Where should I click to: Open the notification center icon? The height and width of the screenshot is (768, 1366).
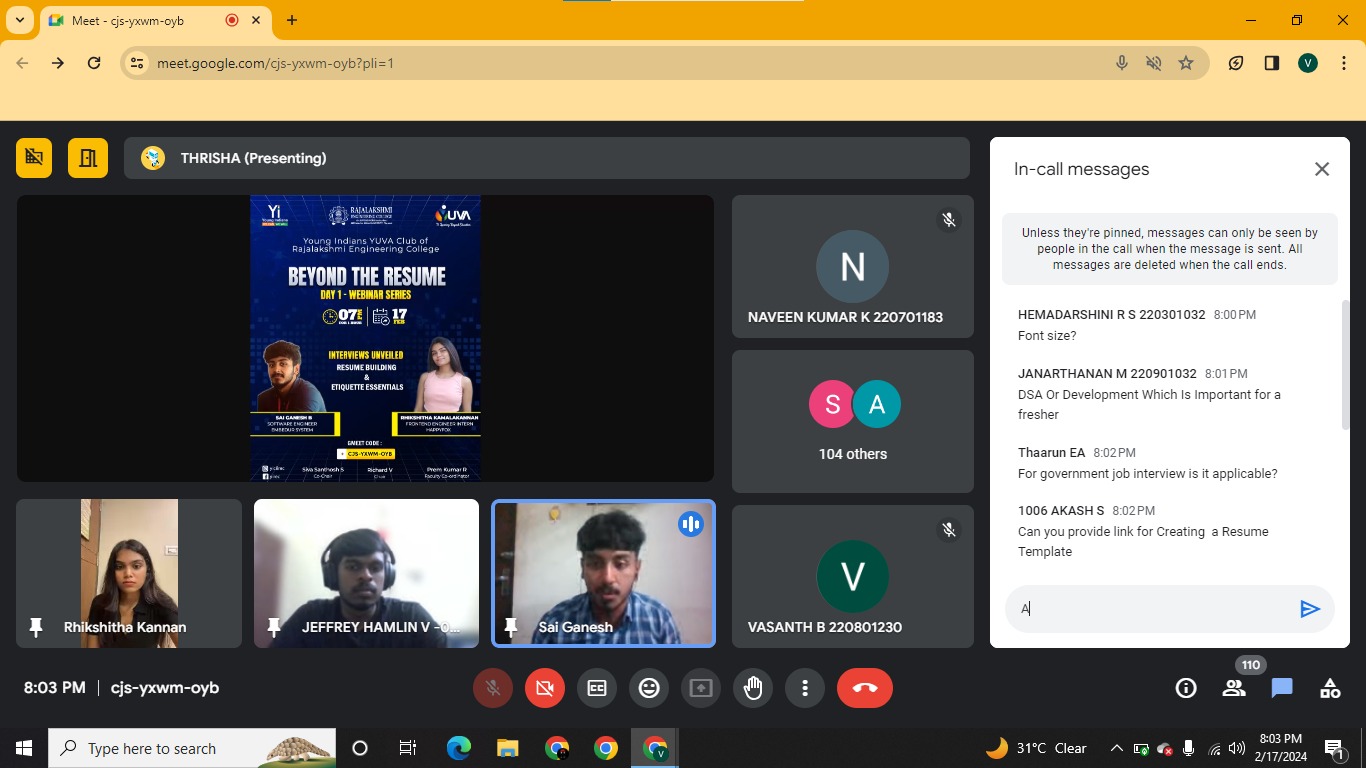1333,748
